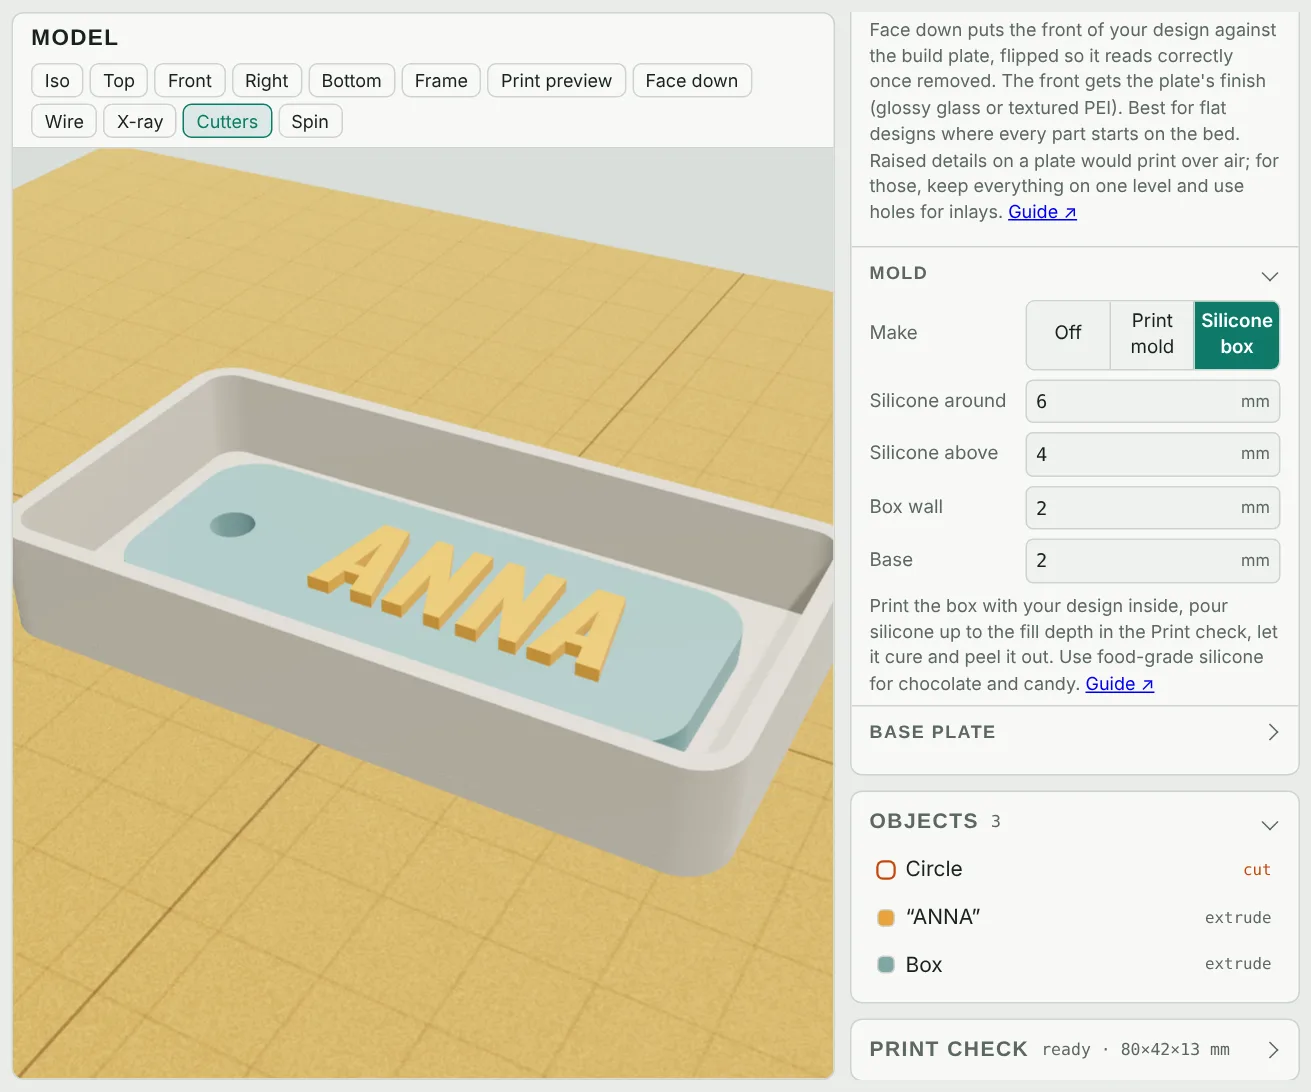This screenshot has height=1092, width=1311.
Task: Select the Box object row
Action: pyautogui.click(x=1074, y=964)
